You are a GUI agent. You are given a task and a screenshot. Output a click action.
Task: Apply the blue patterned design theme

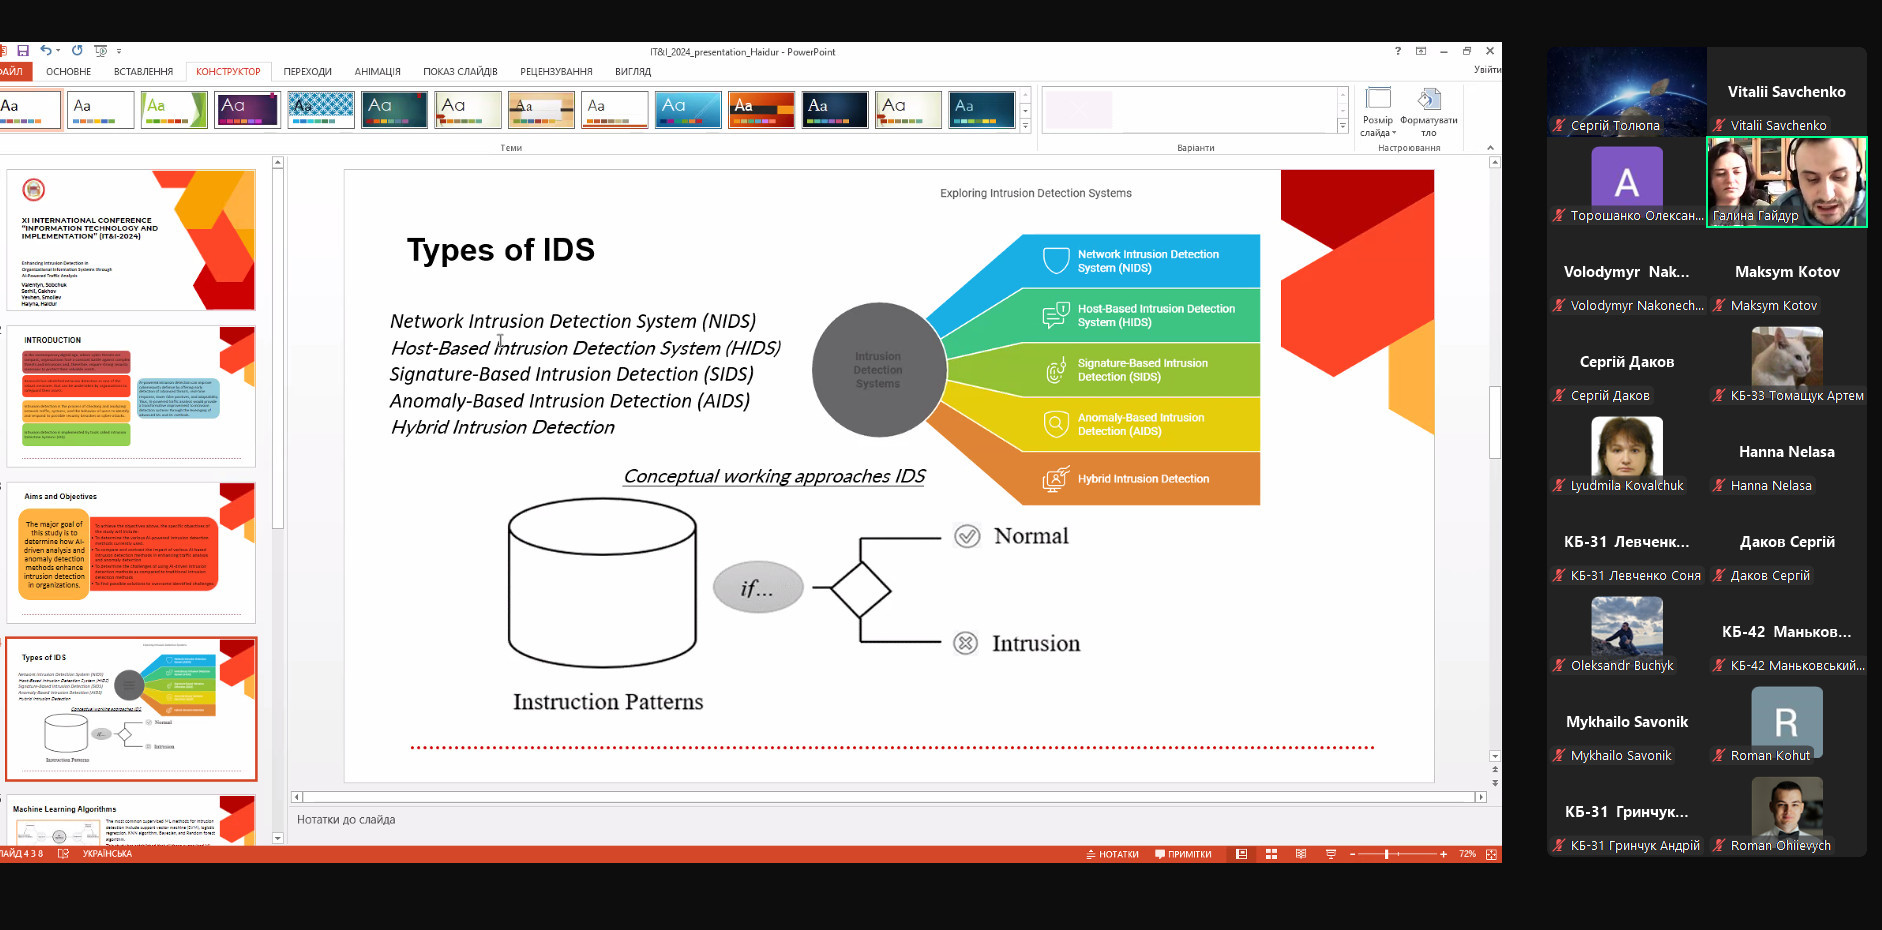pos(321,110)
